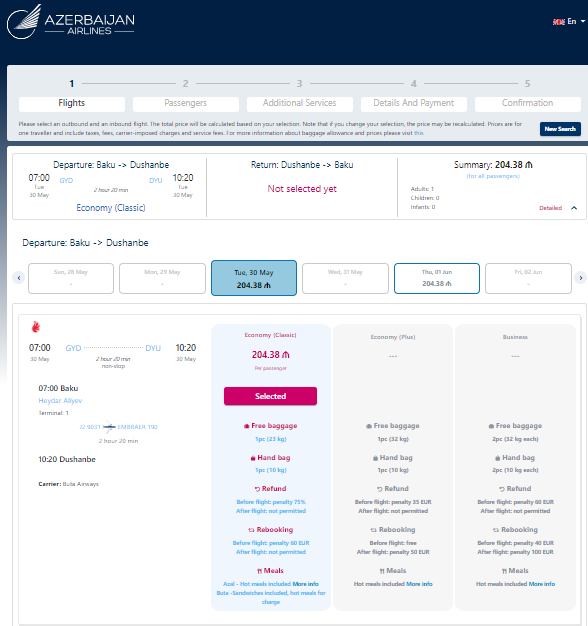Choose Fri, 02 Jun date card
This screenshot has height=626, width=588.
pyautogui.click(x=528, y=278)
